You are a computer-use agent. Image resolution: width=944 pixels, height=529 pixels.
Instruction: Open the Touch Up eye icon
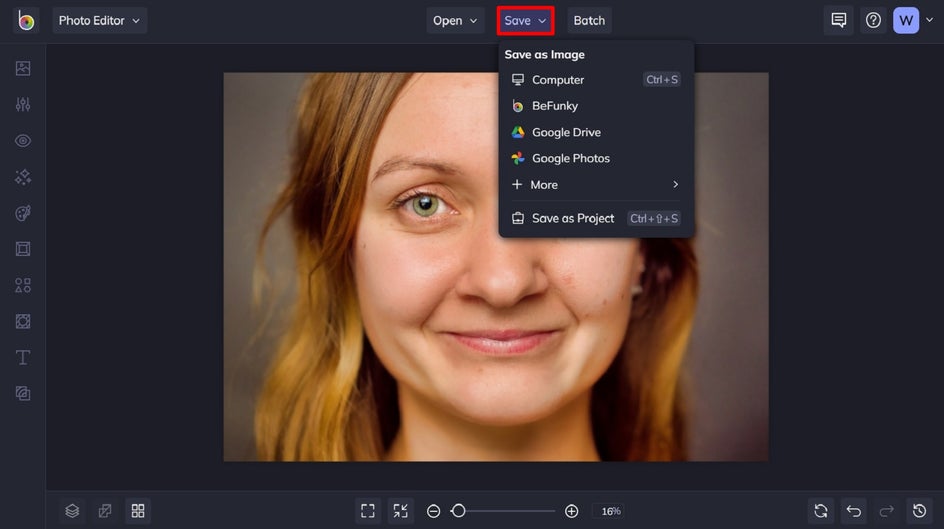tap(23, 141)
